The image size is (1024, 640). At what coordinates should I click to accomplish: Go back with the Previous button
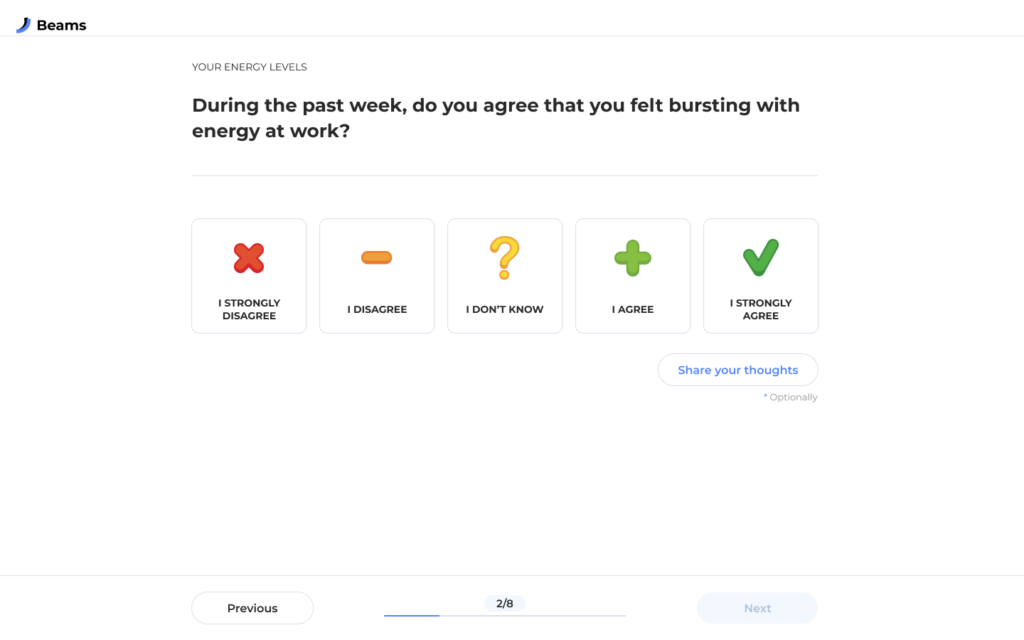[x=252, y=608]
